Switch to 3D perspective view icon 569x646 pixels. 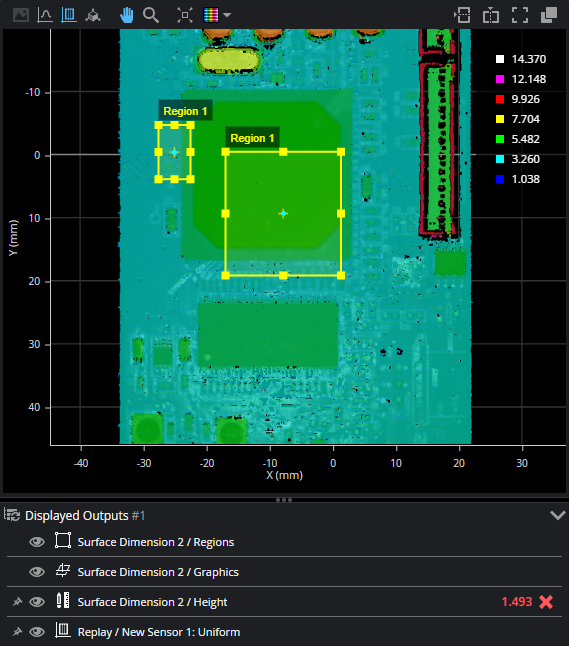[x=93, y=15]
